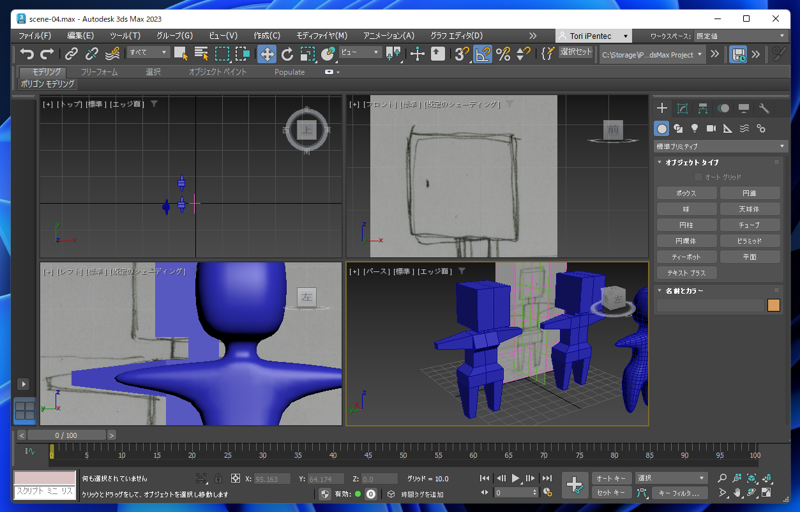The image size is (800, 512).
Task: Toggle the Selection Lock padlock icon
Action: [x=218, y=478]
